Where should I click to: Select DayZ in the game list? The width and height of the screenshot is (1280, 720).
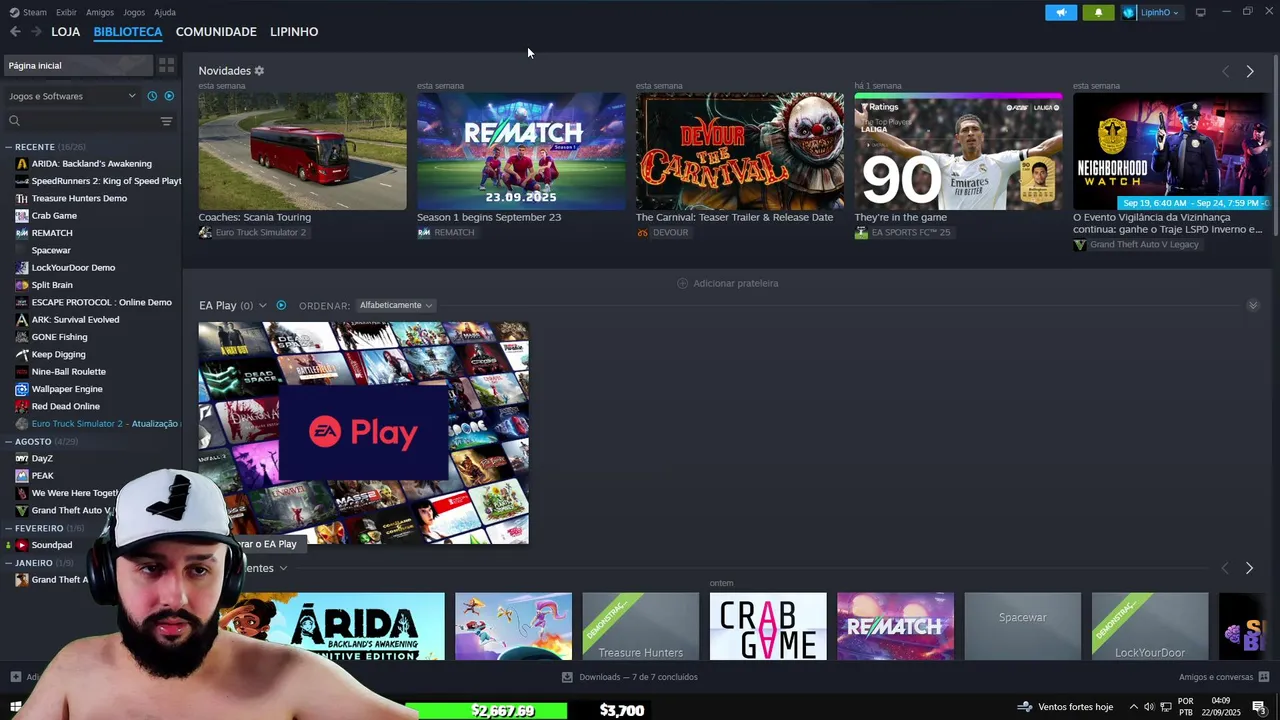[42, 459]
